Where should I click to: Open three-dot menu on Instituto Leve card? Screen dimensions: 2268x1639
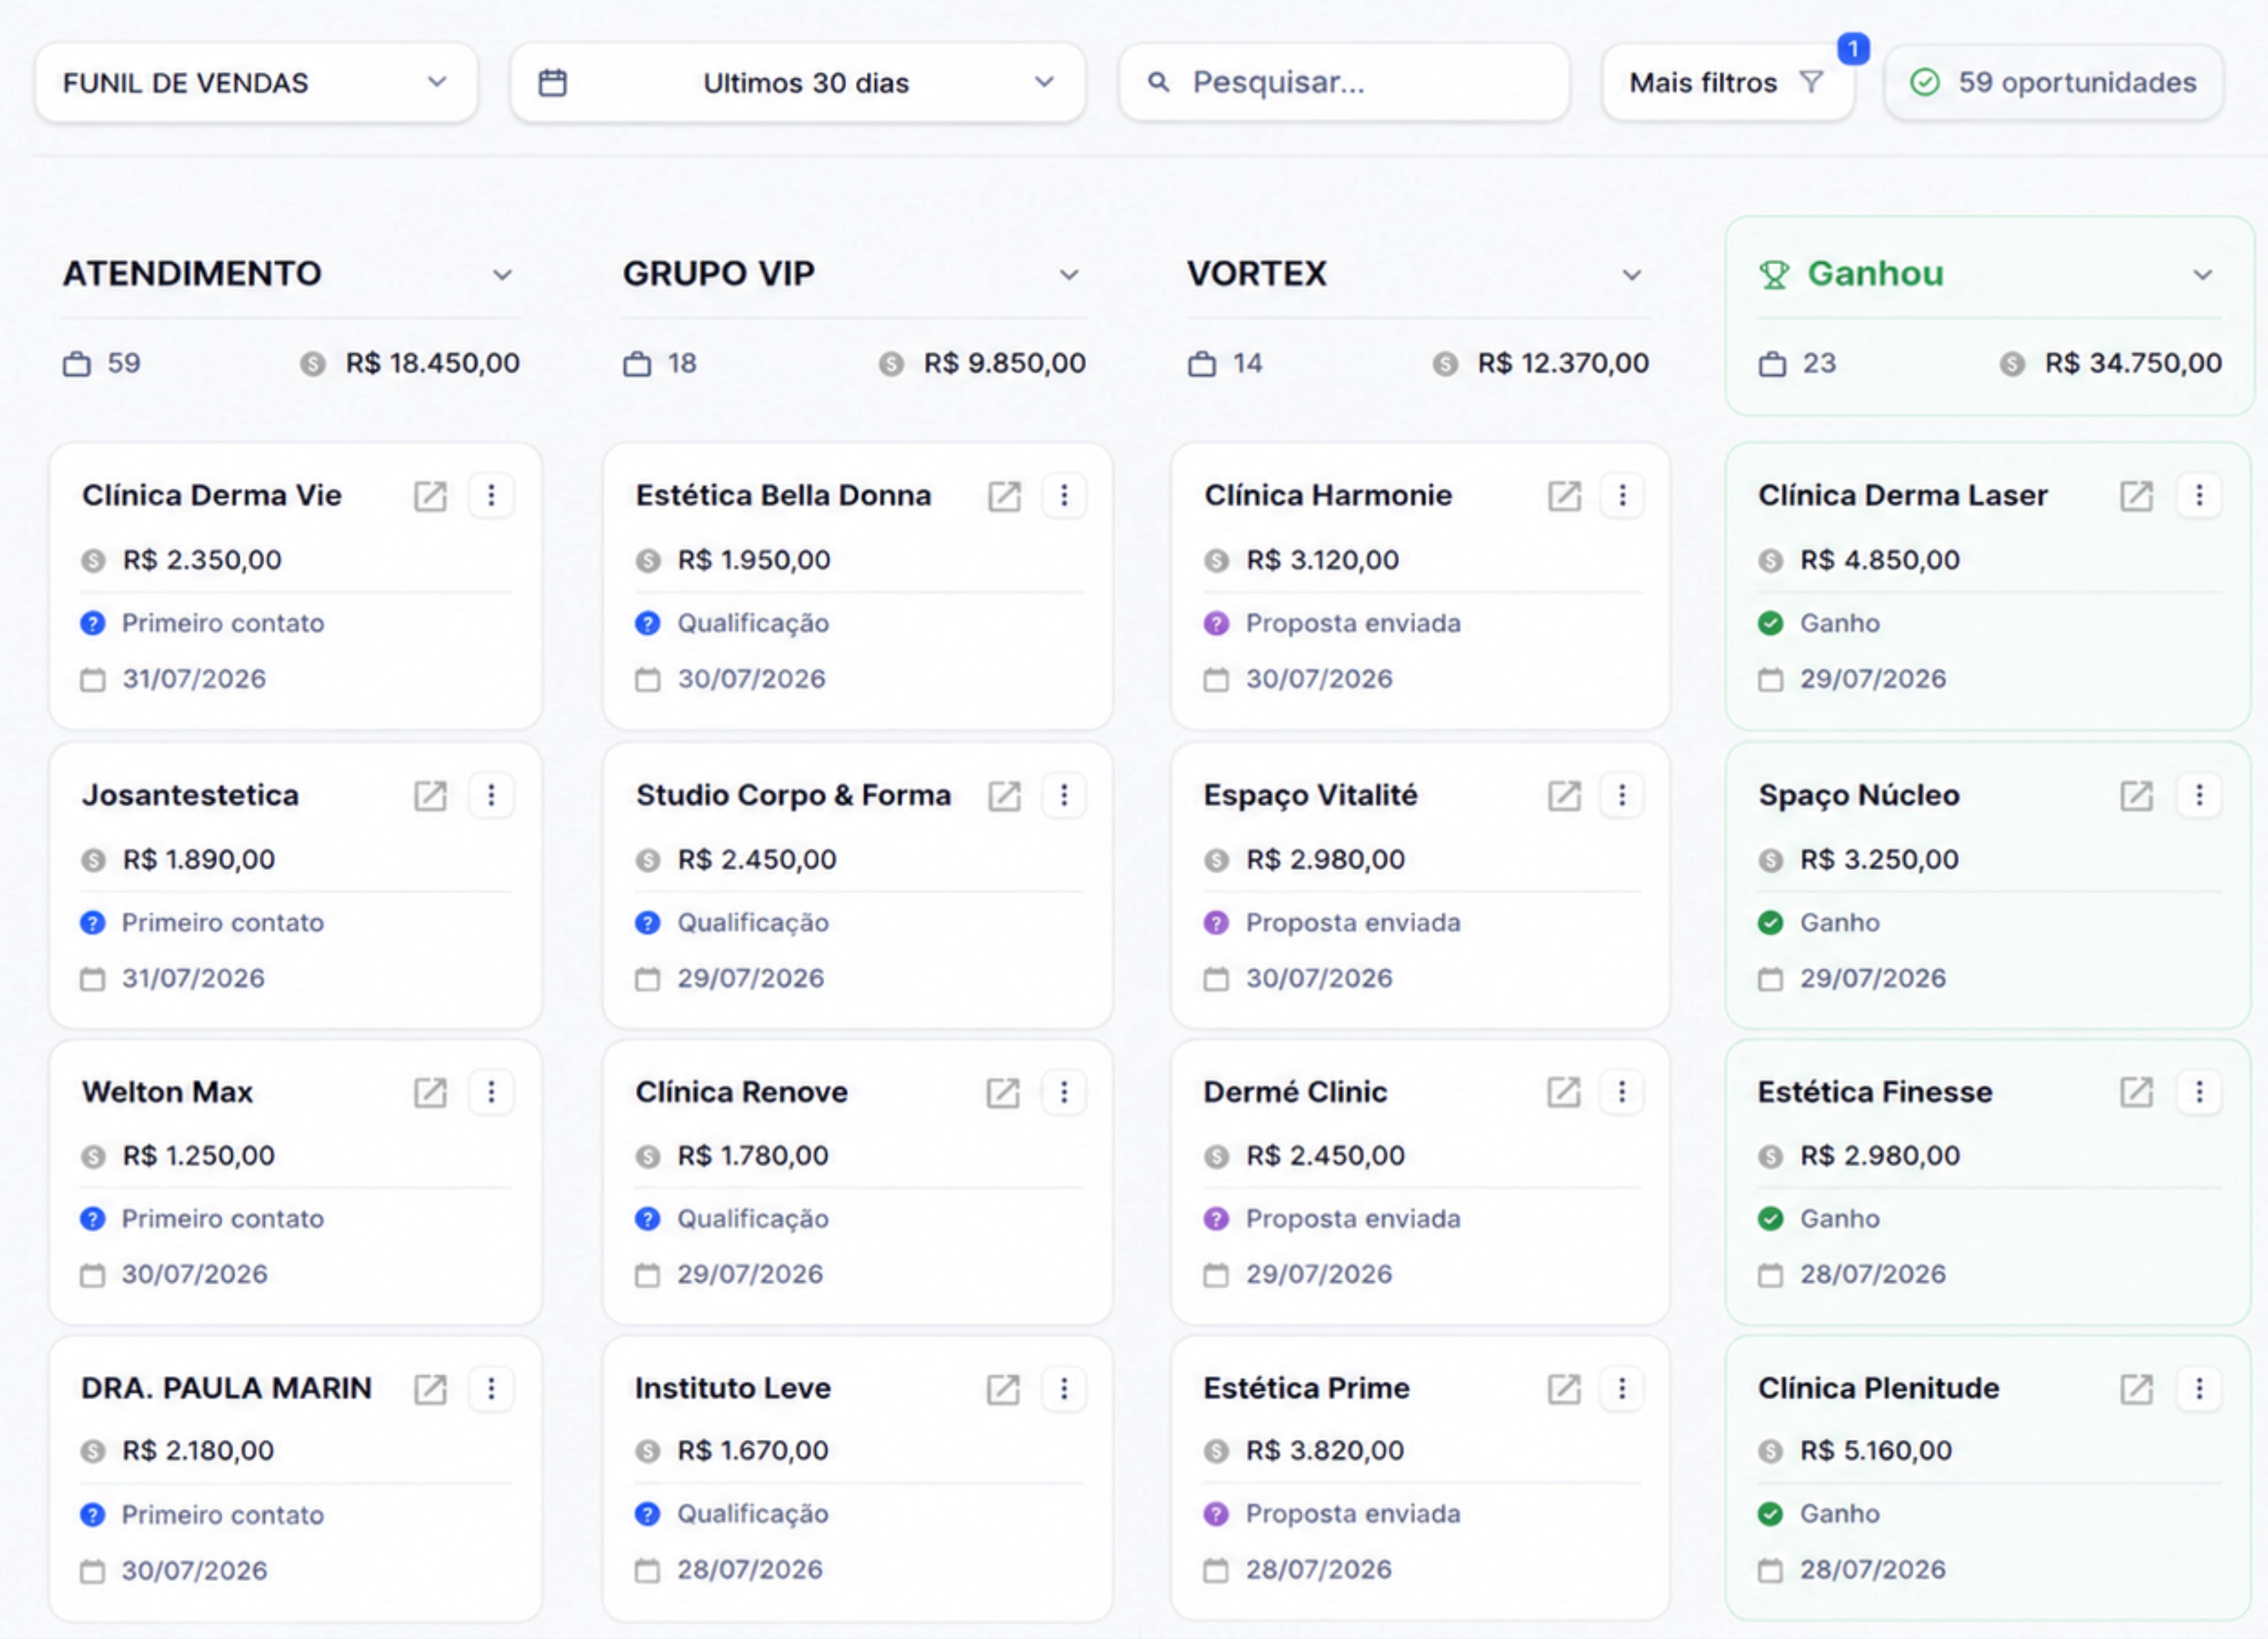pyautogui.click(x=1064, y=1389)
